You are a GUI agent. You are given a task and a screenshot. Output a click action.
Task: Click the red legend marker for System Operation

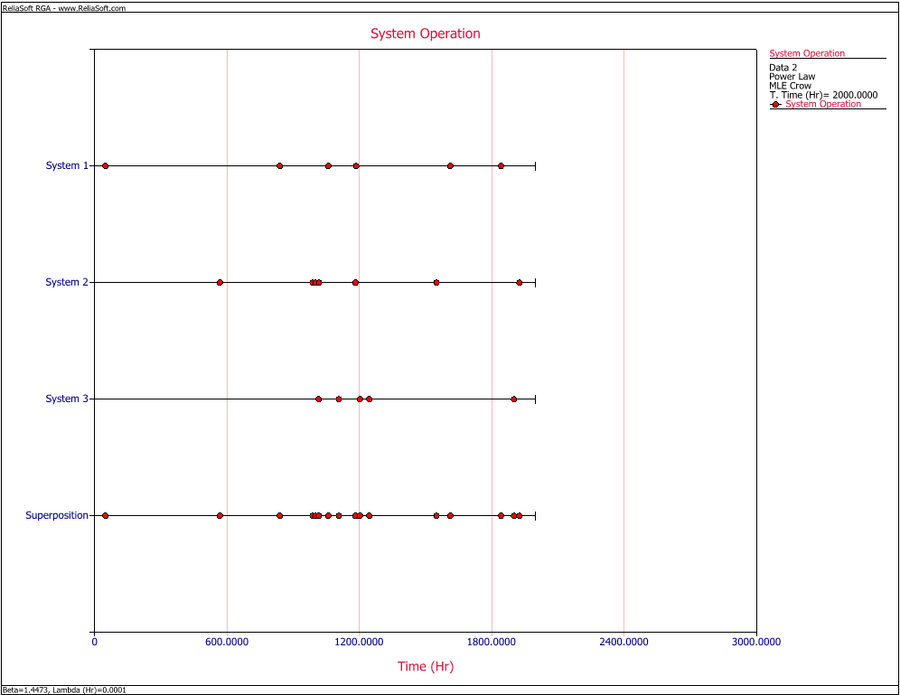coord(776,104)
